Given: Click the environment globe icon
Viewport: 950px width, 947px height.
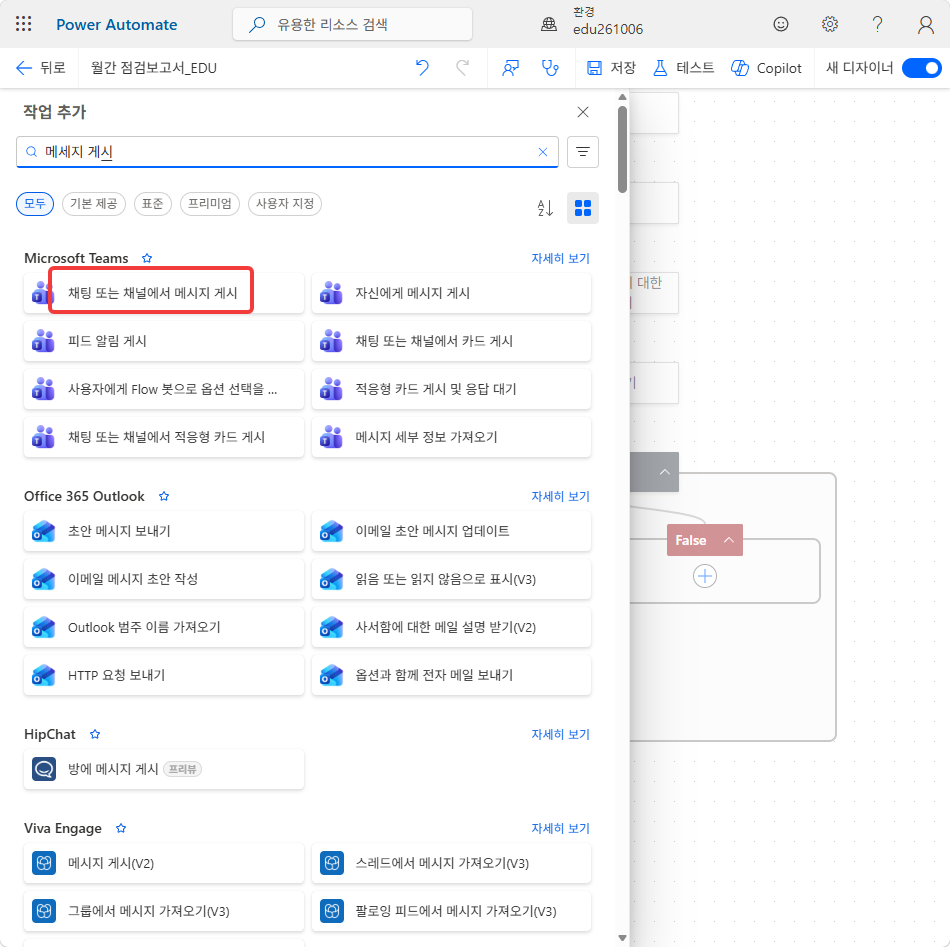Looking at the screenshot, I should [549, 24].
